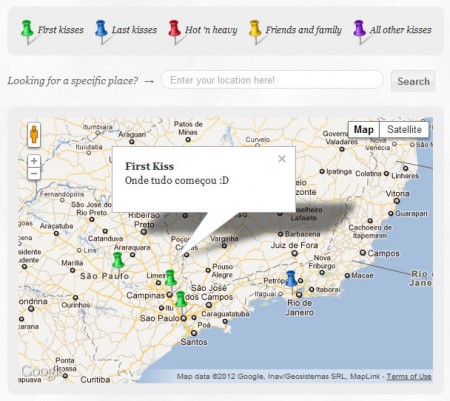
Task: Click the Onde tudo começou text
Action: (177, 181)
